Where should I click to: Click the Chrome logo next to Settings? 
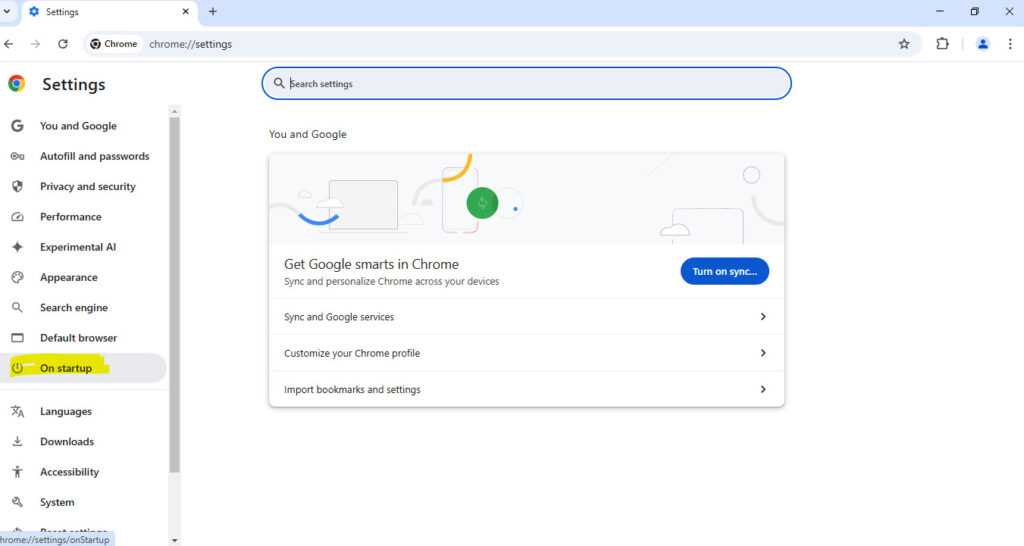click(x=17, y=84)
